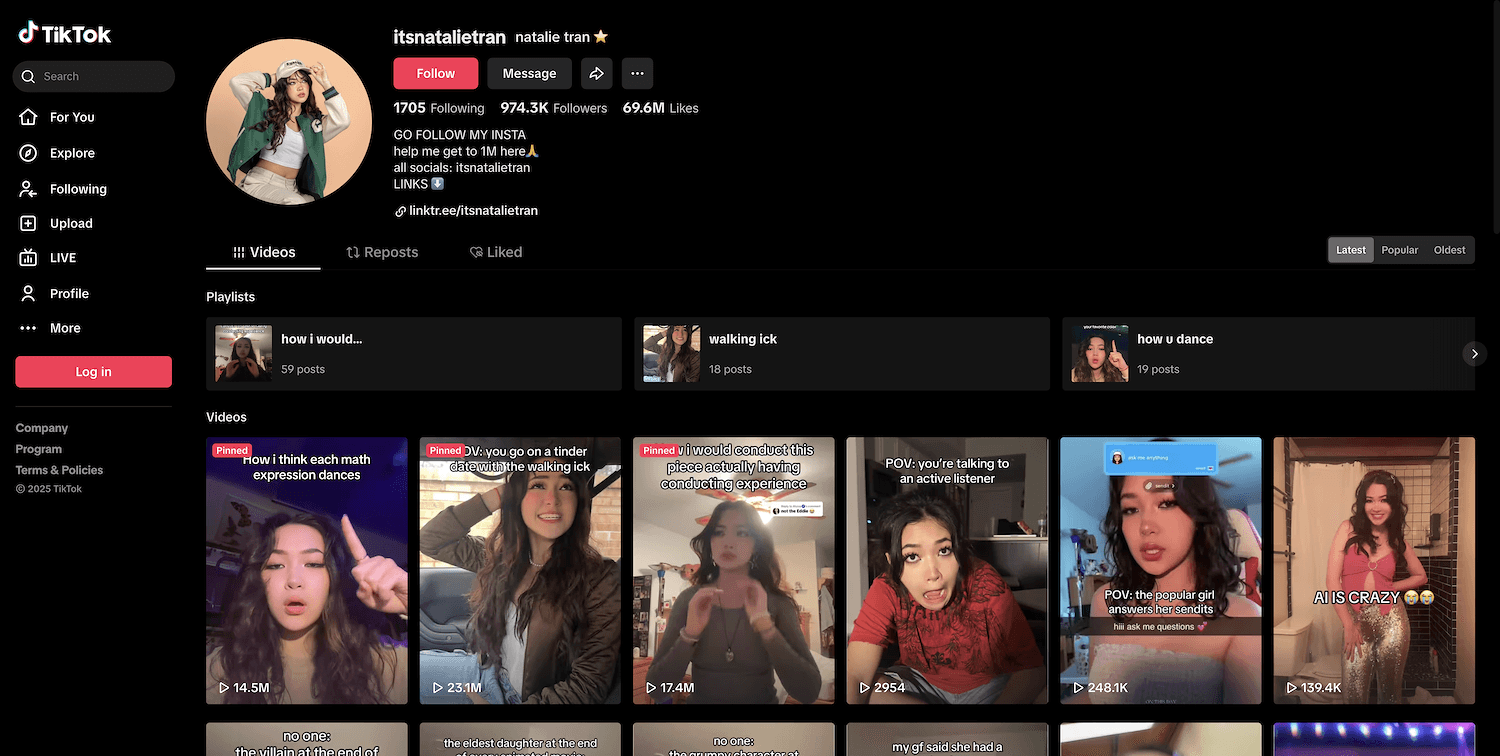Go to the Explore compass page
The height and width of the screenshot is (756, 1500).
71,153
